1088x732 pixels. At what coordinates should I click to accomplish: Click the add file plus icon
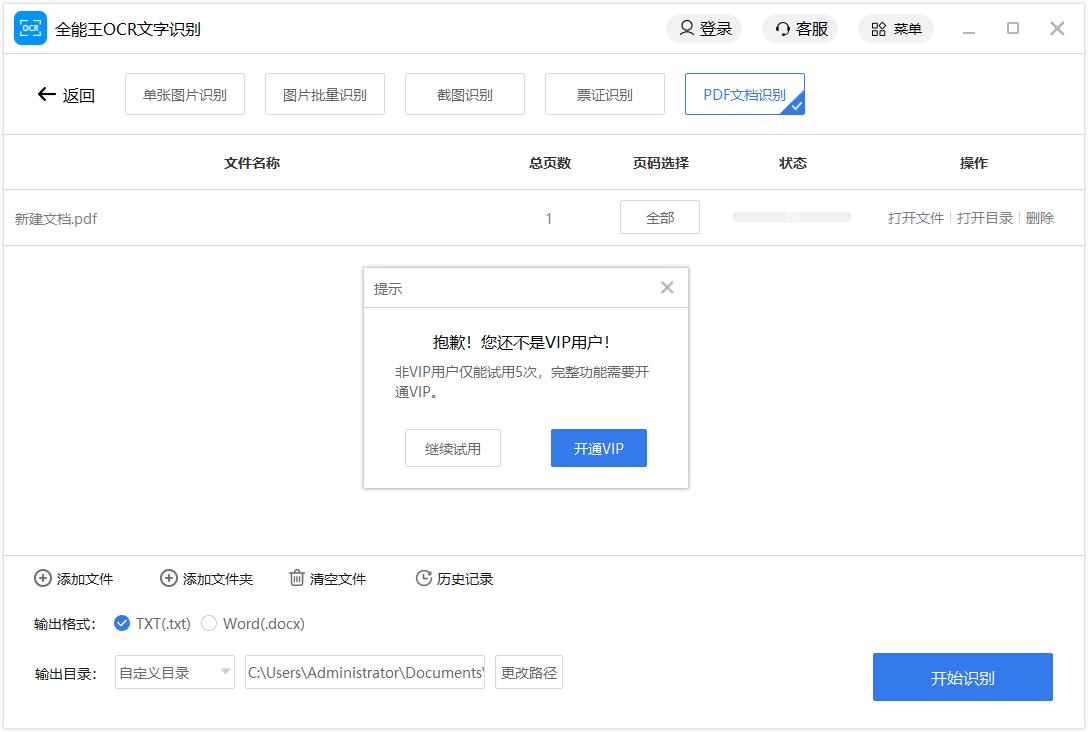pos(43,578)
